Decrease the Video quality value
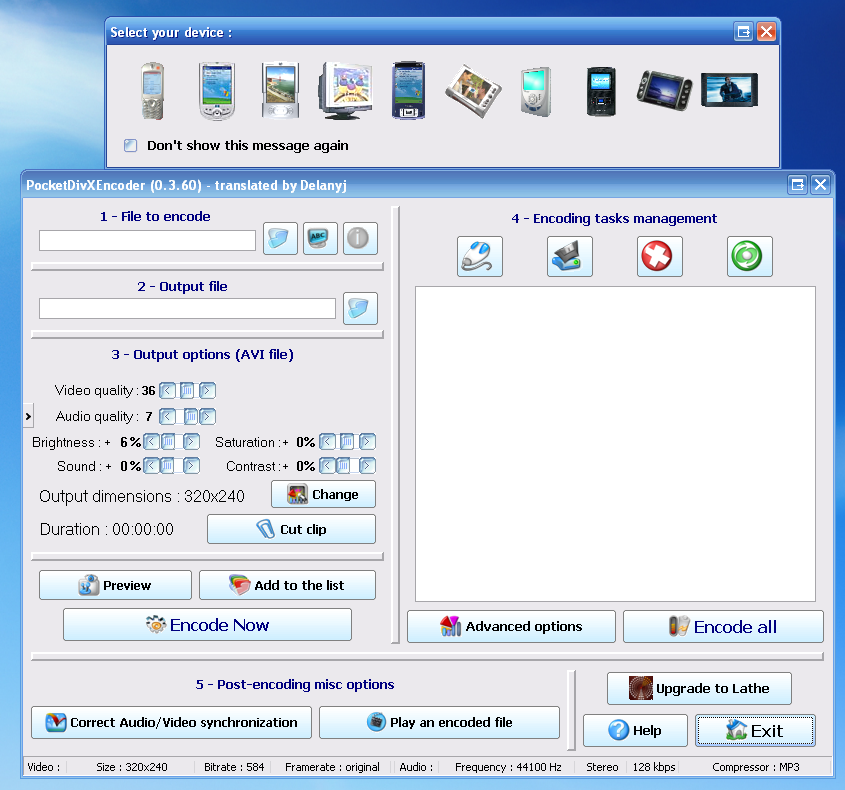This screenshot has height=790, width=845. [168, 391]
